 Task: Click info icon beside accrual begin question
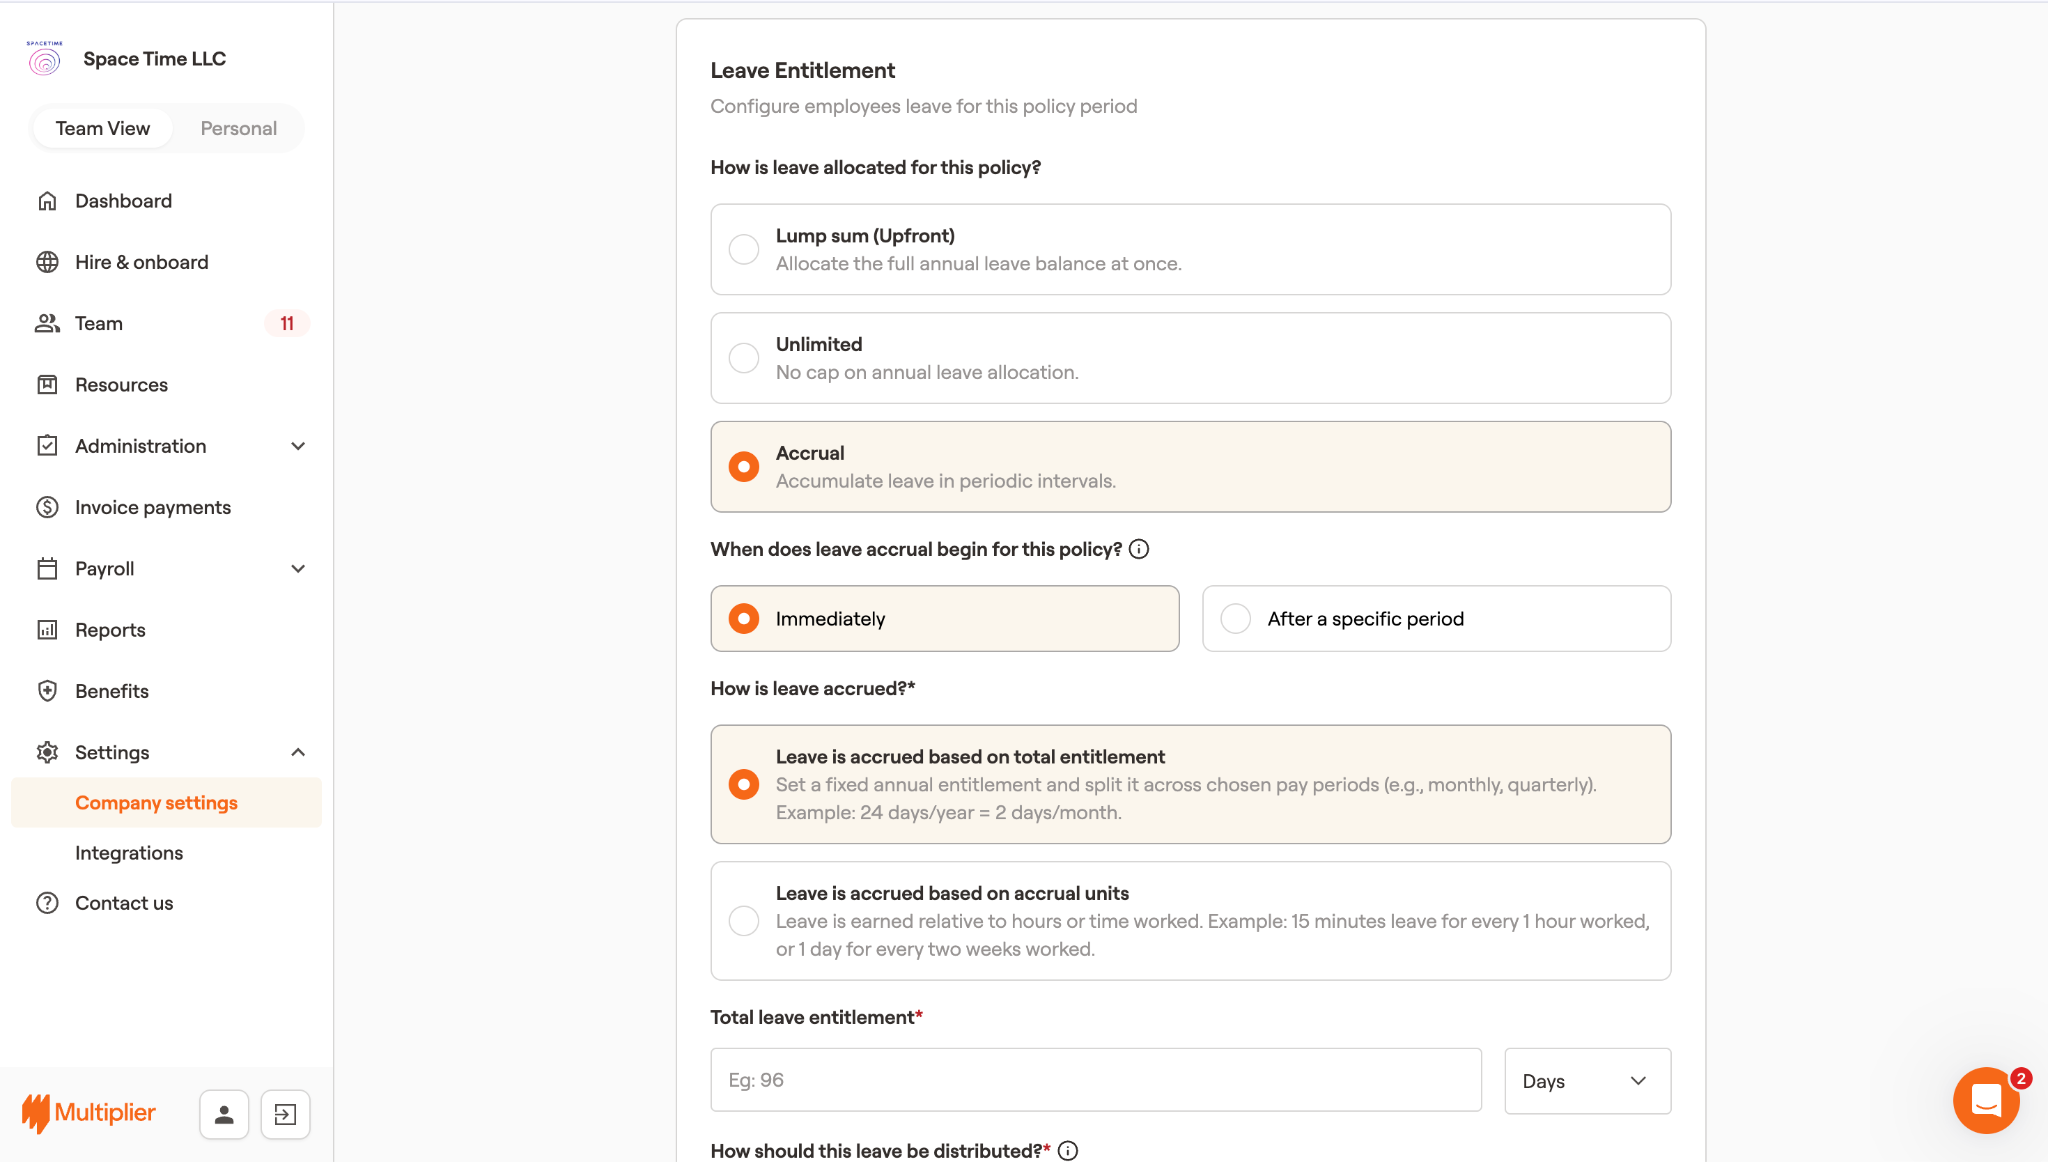tap(1139, 549)
